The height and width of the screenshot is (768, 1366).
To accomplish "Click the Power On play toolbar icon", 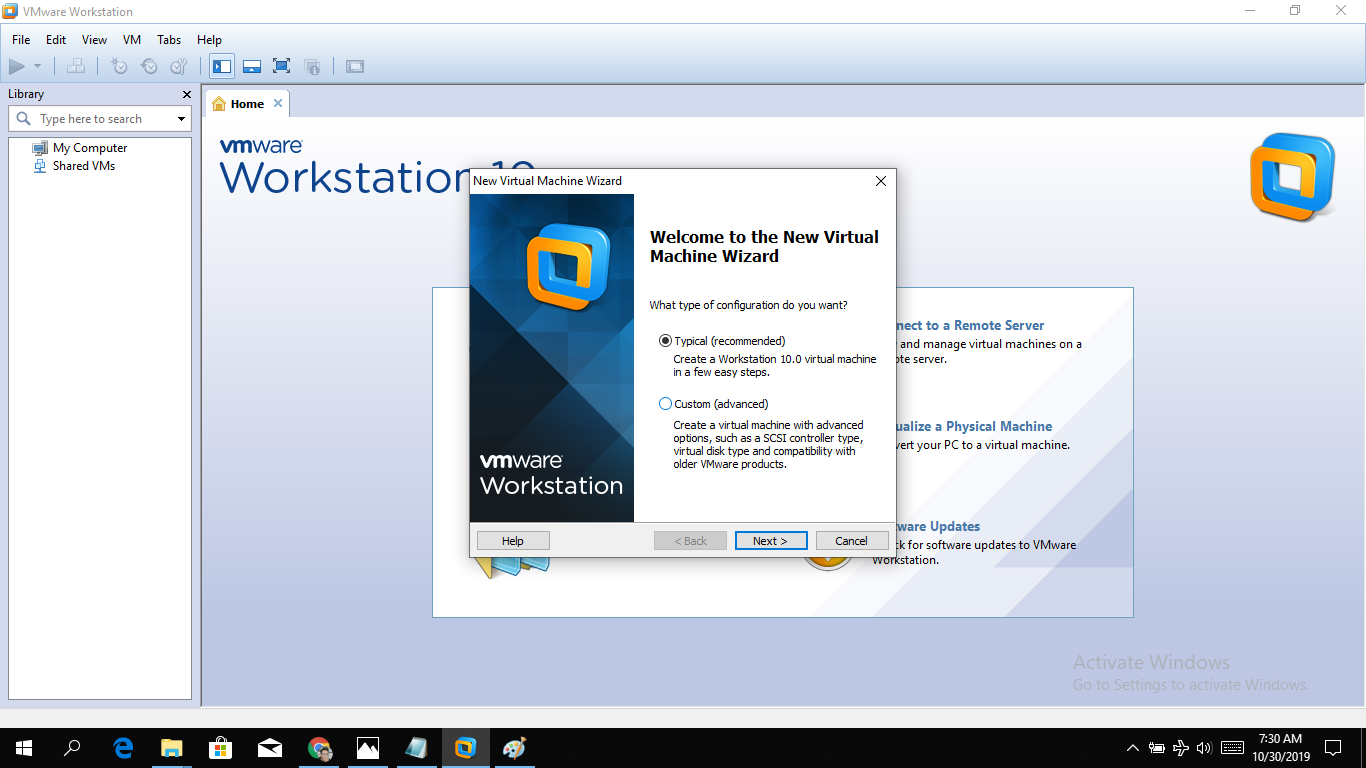I will pyautogui.click(x=17, y=67).
